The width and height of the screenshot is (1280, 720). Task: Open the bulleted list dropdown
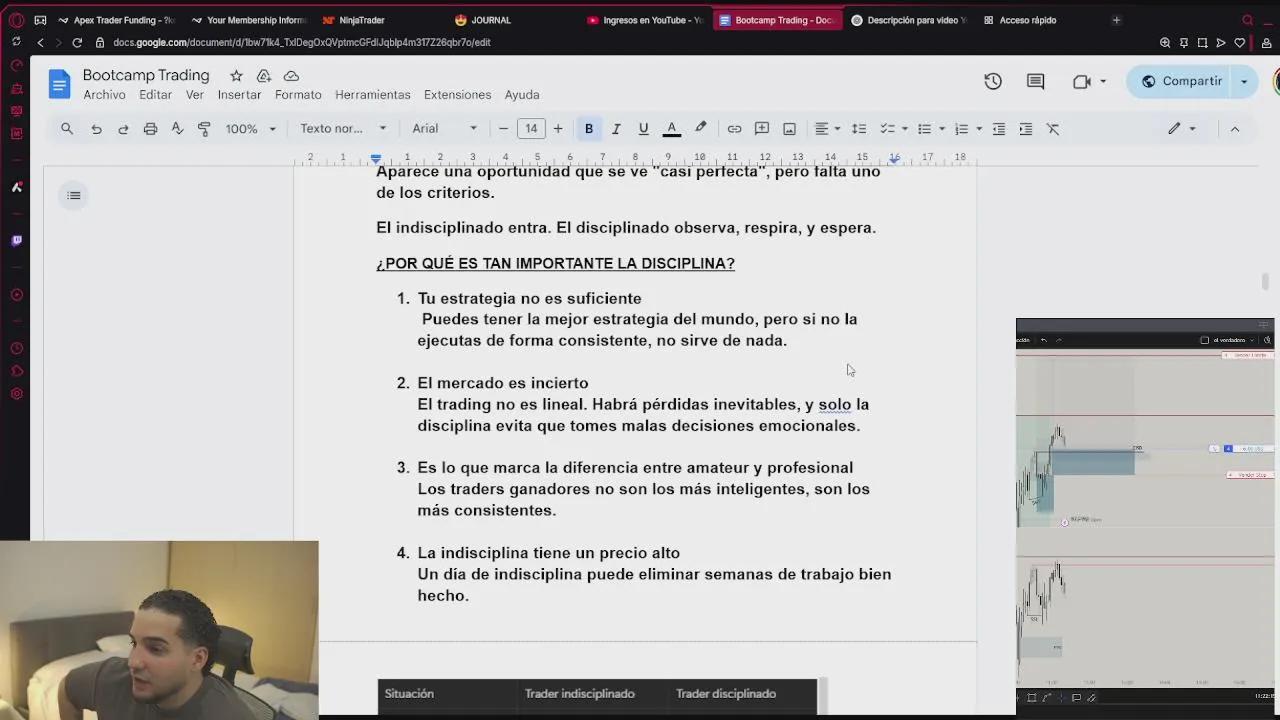930,128
